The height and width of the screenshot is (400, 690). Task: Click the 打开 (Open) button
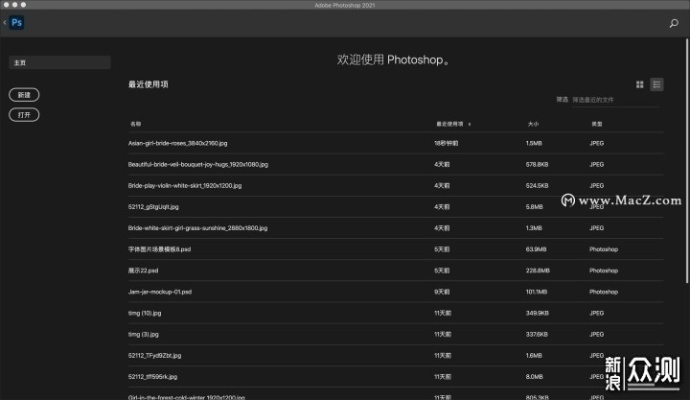coord(25,115)
